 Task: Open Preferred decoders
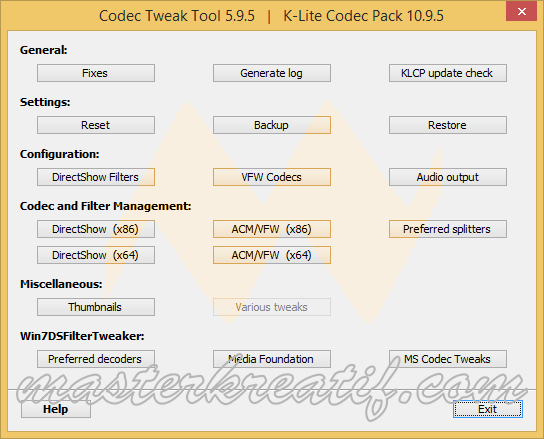coord(96,359)
